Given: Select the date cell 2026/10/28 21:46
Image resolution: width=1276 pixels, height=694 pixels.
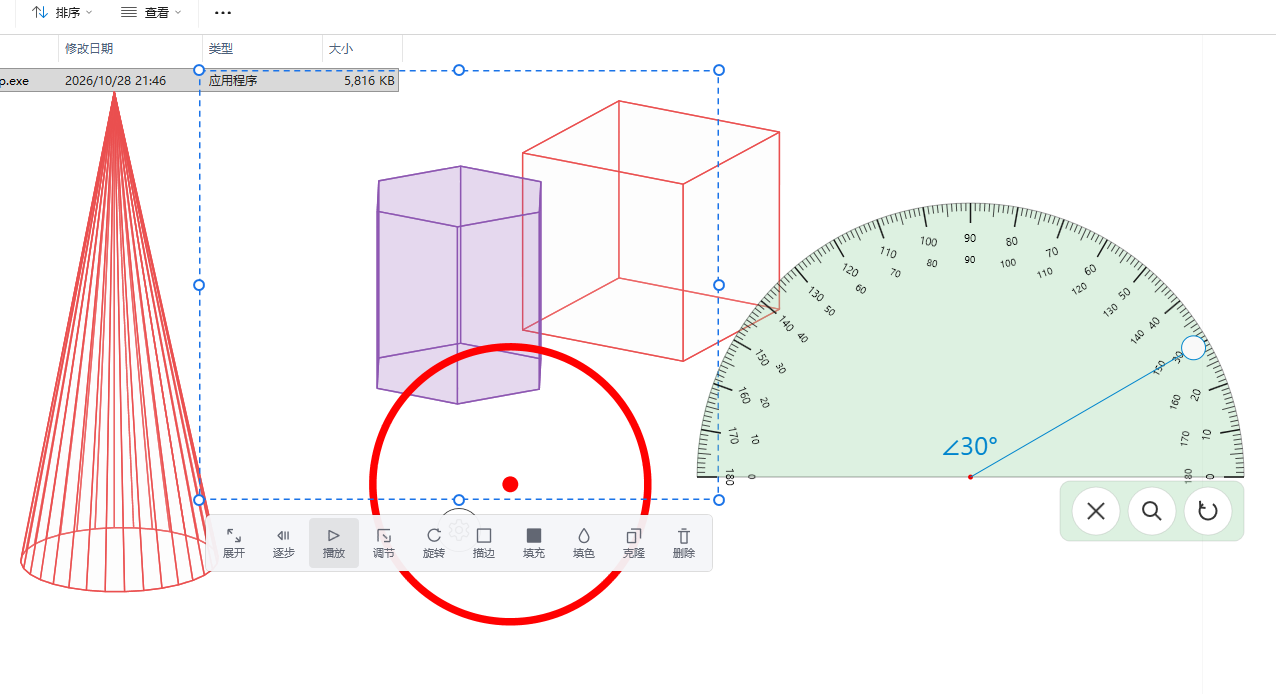Looking at the screenshot, I should click(115, 80).
